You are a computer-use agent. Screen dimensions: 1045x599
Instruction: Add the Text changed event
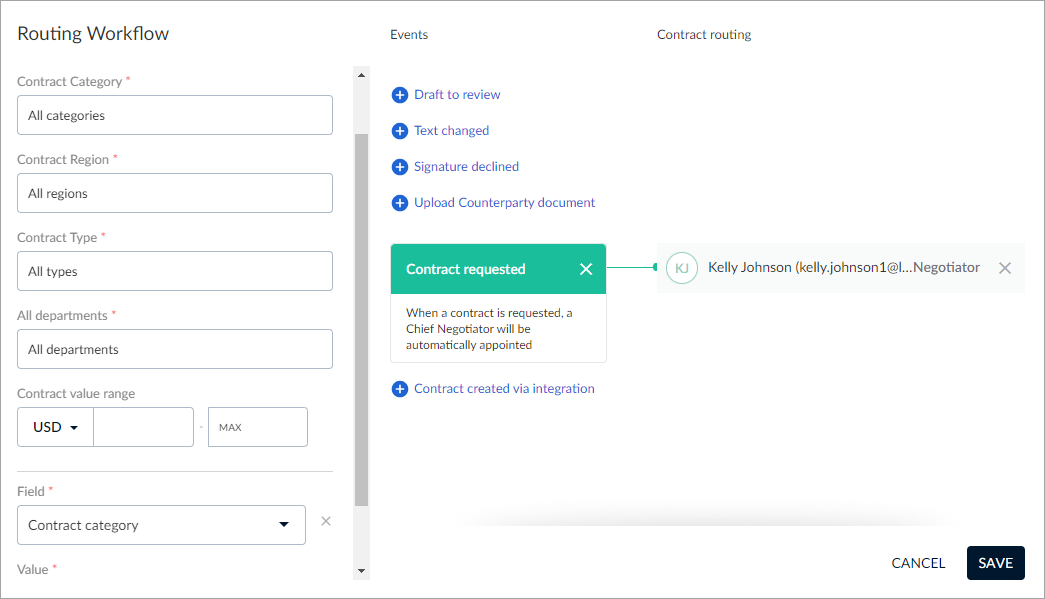click(x=451, y=131)
